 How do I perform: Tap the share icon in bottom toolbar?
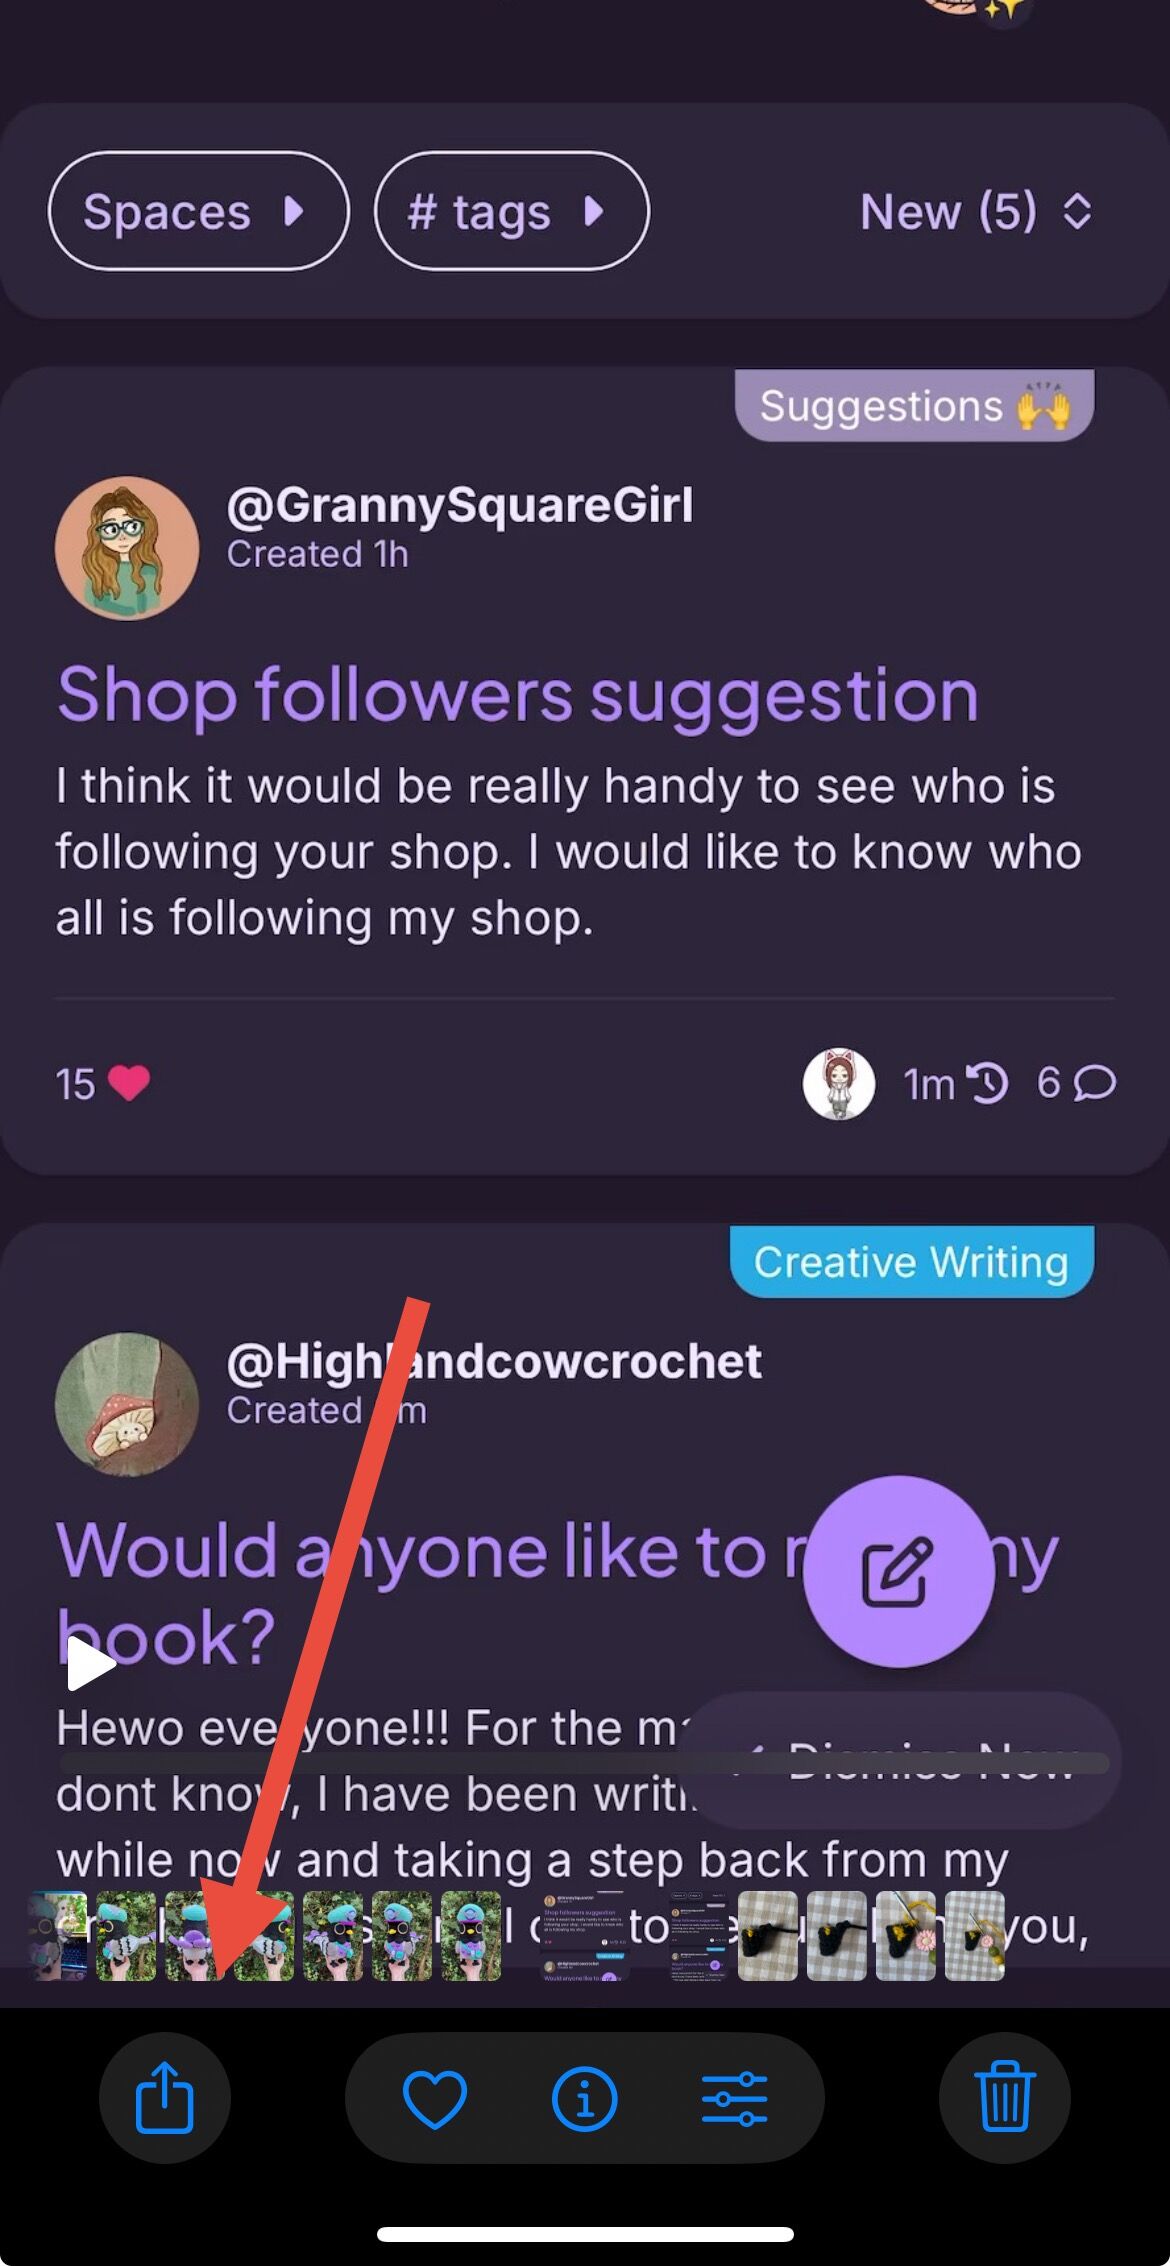(x=165, y=2098)
